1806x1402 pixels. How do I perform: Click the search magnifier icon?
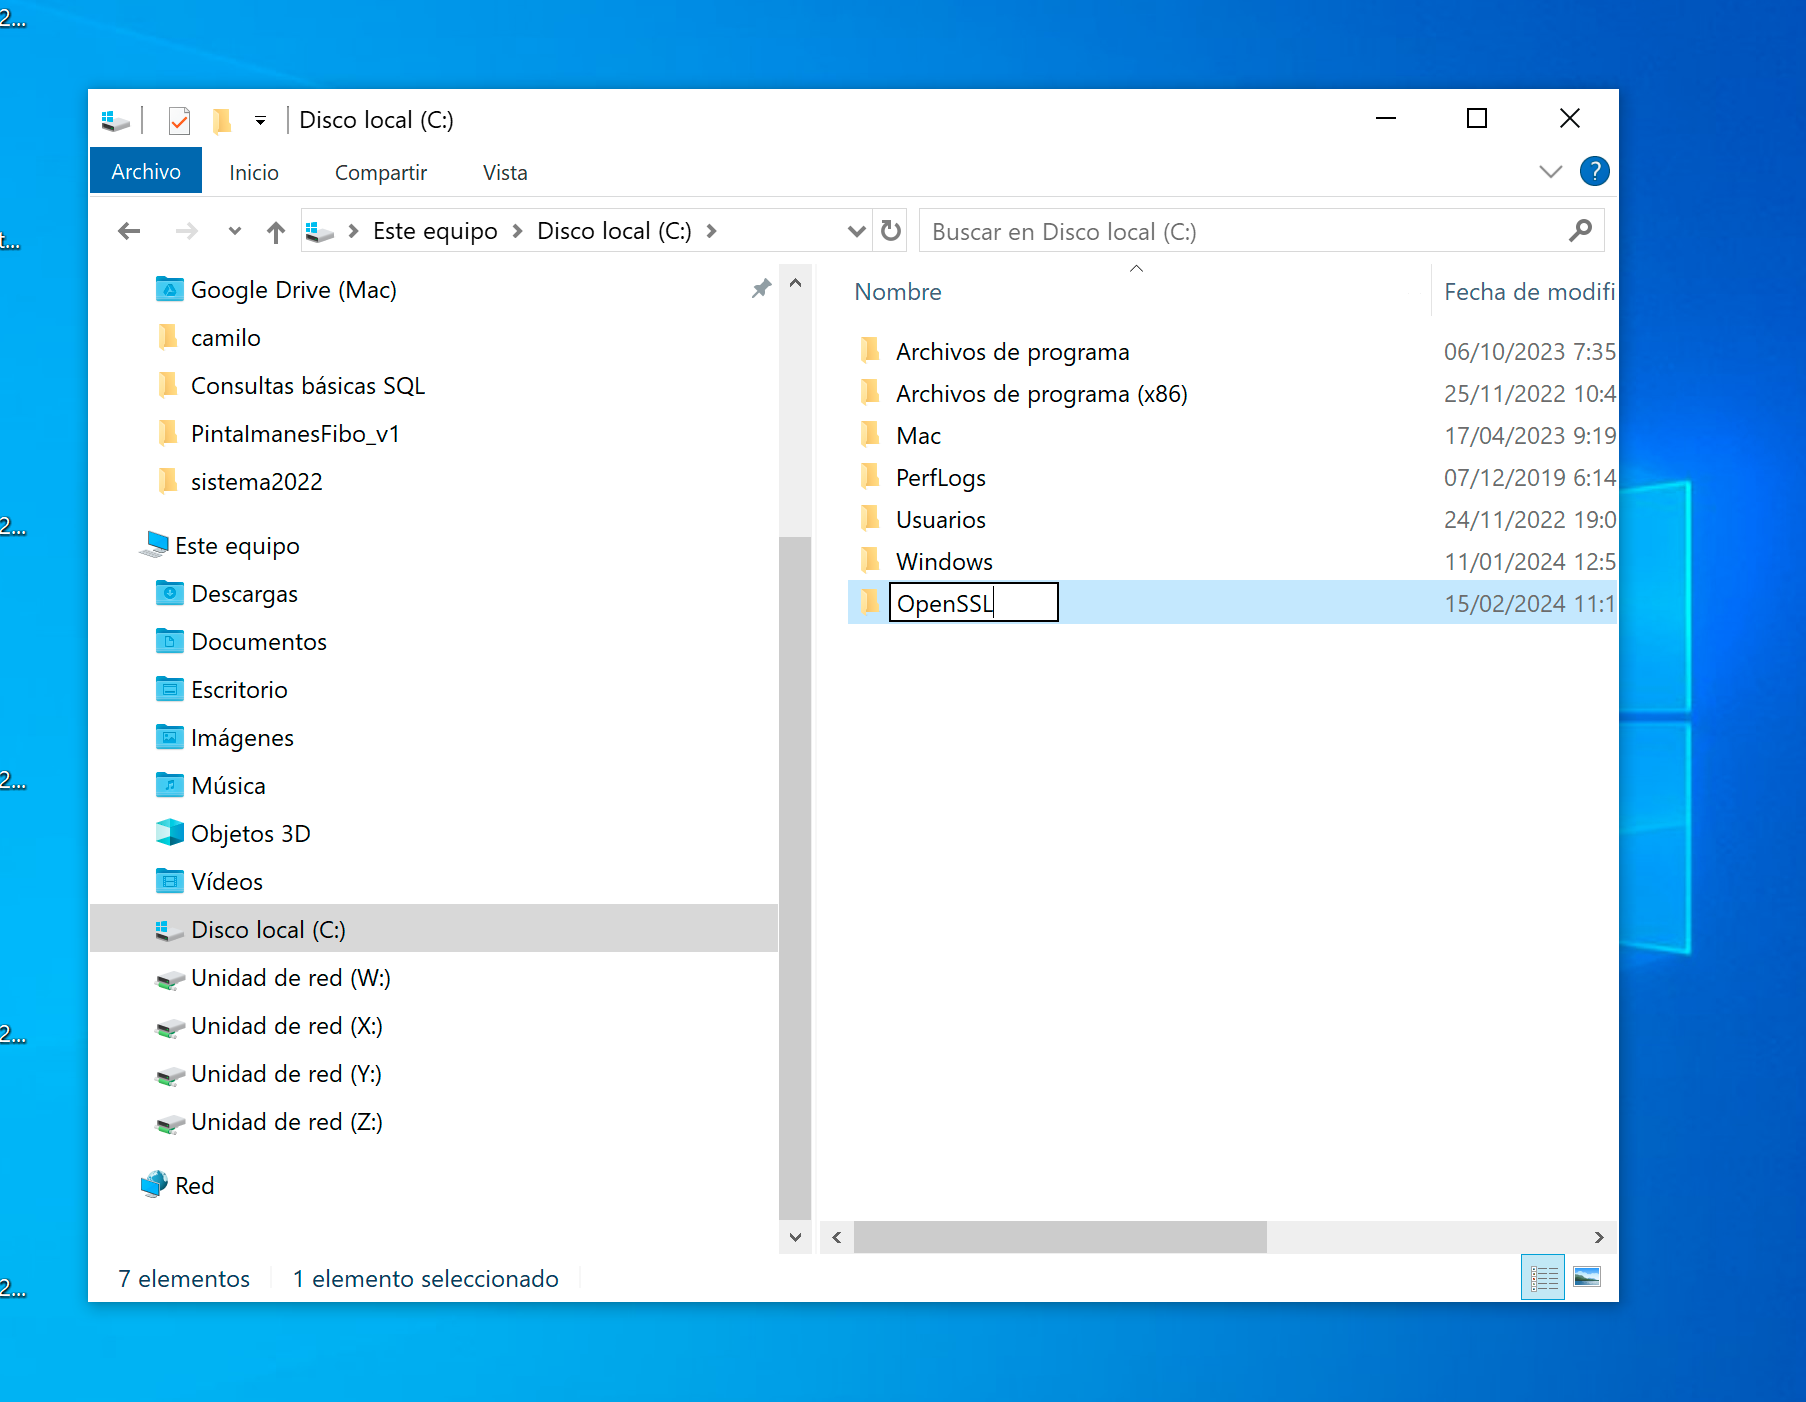(1580, 232)
